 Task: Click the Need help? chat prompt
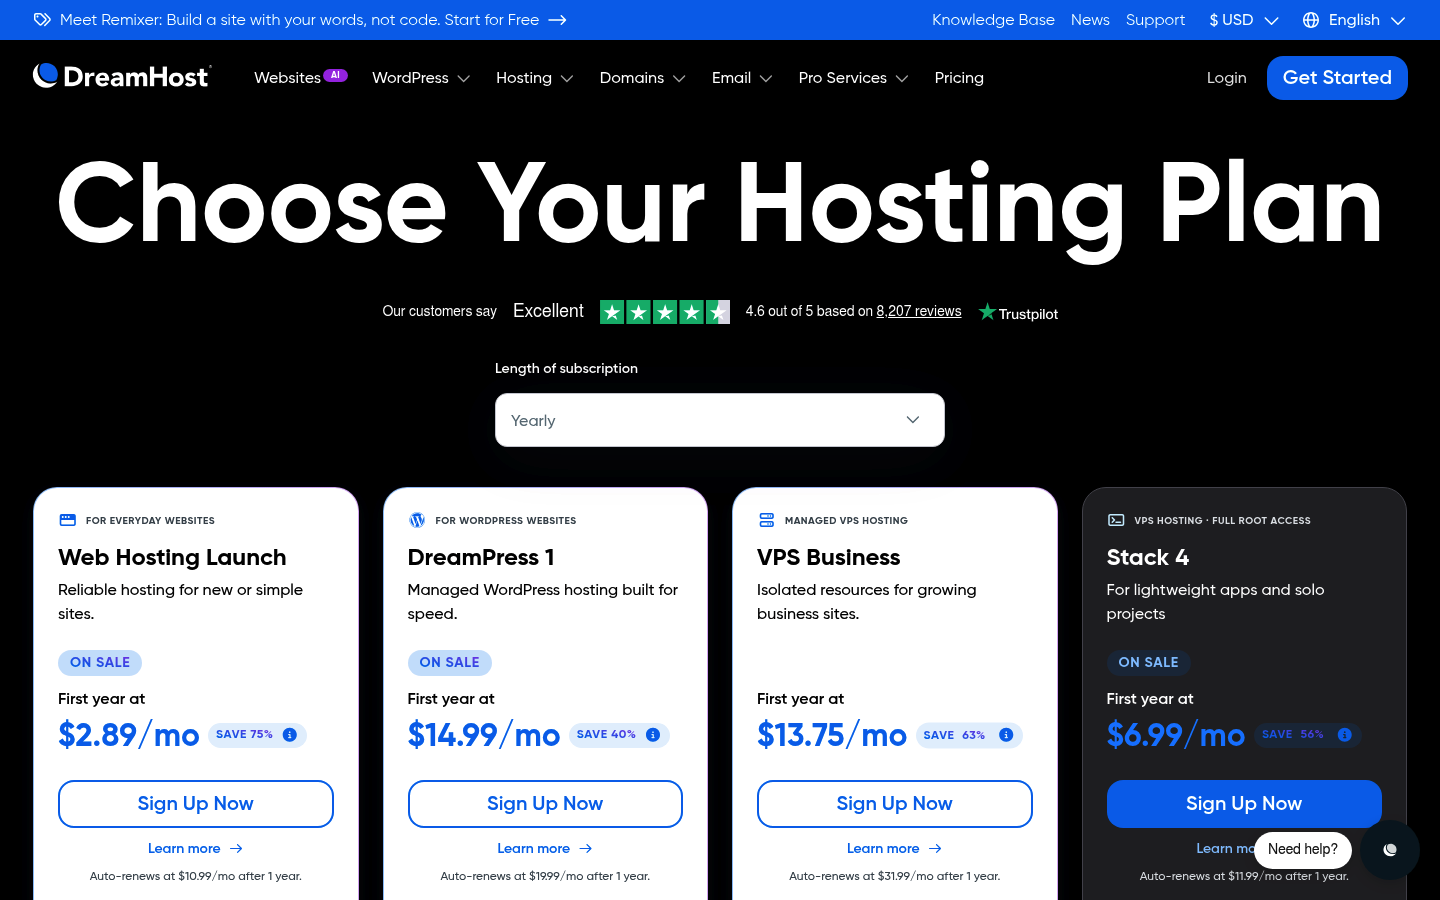[x=1303, y=850]
